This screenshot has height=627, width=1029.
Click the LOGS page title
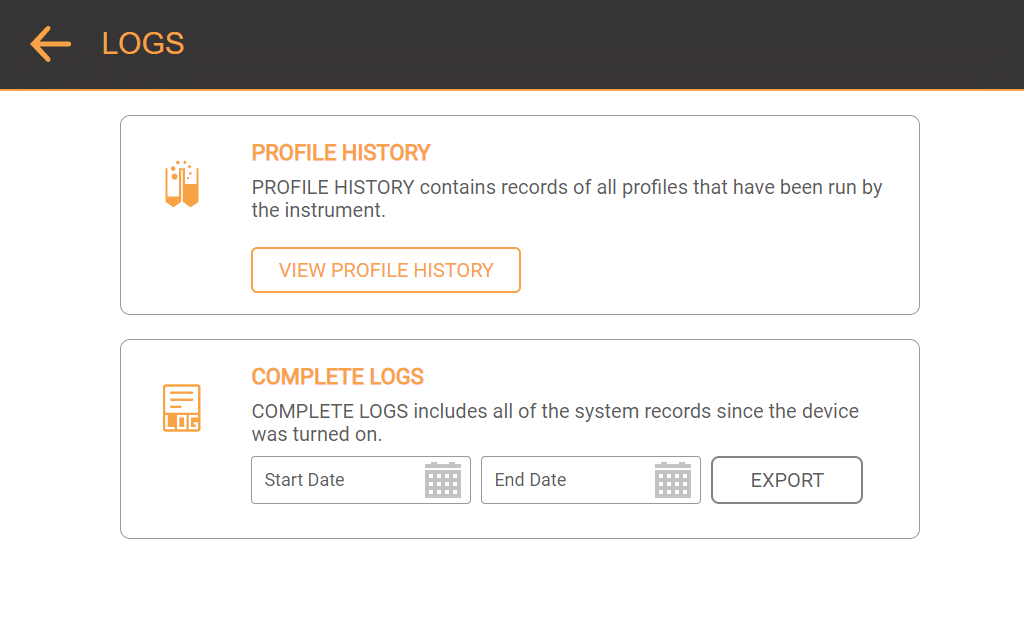143,44
